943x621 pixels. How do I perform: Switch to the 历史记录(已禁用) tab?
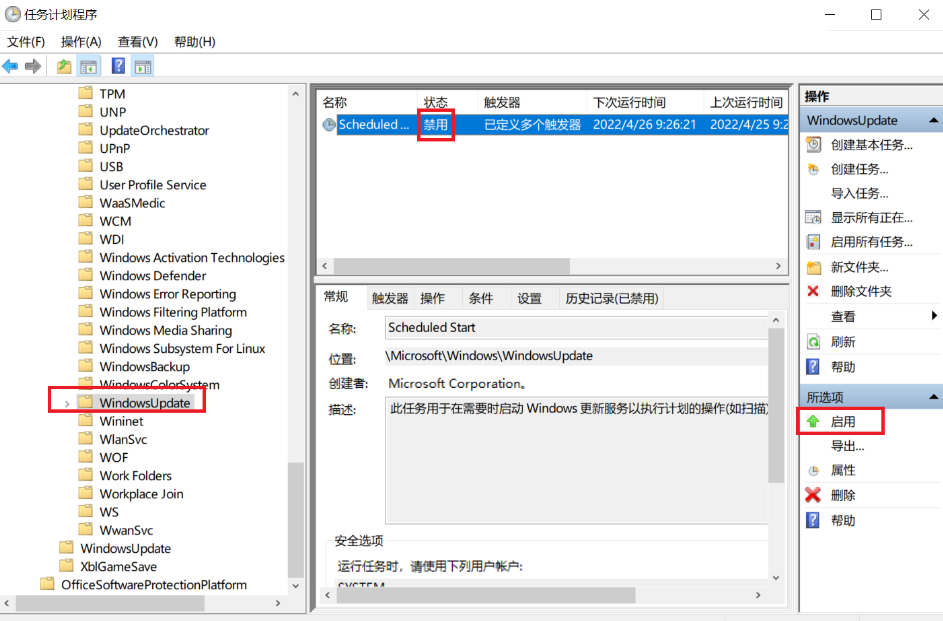point(611,298)
